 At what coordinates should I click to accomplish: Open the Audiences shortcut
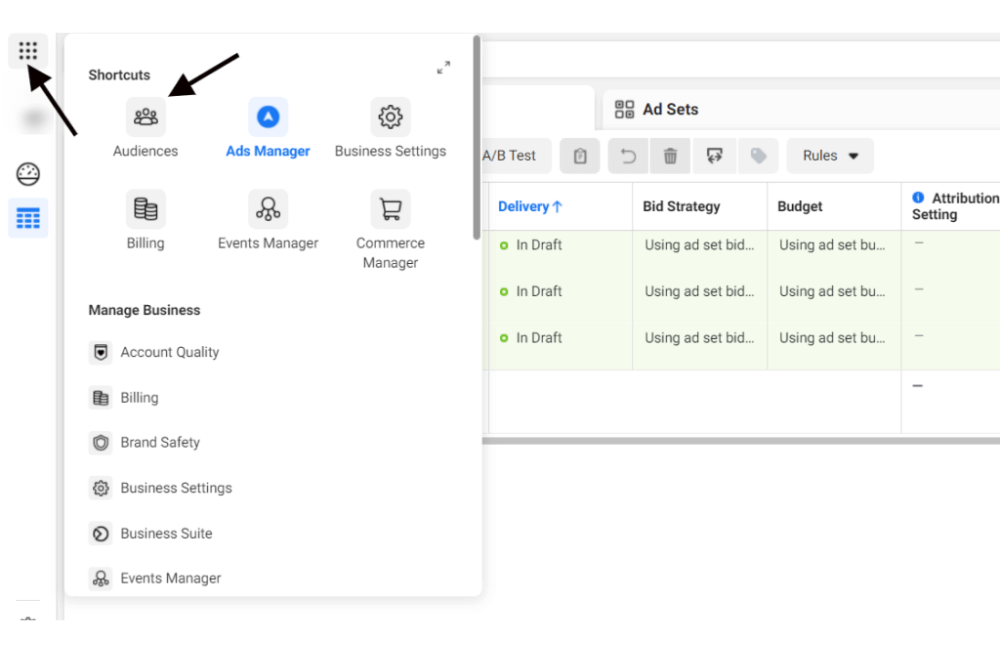pyautogui.click(x=146, y=117)
